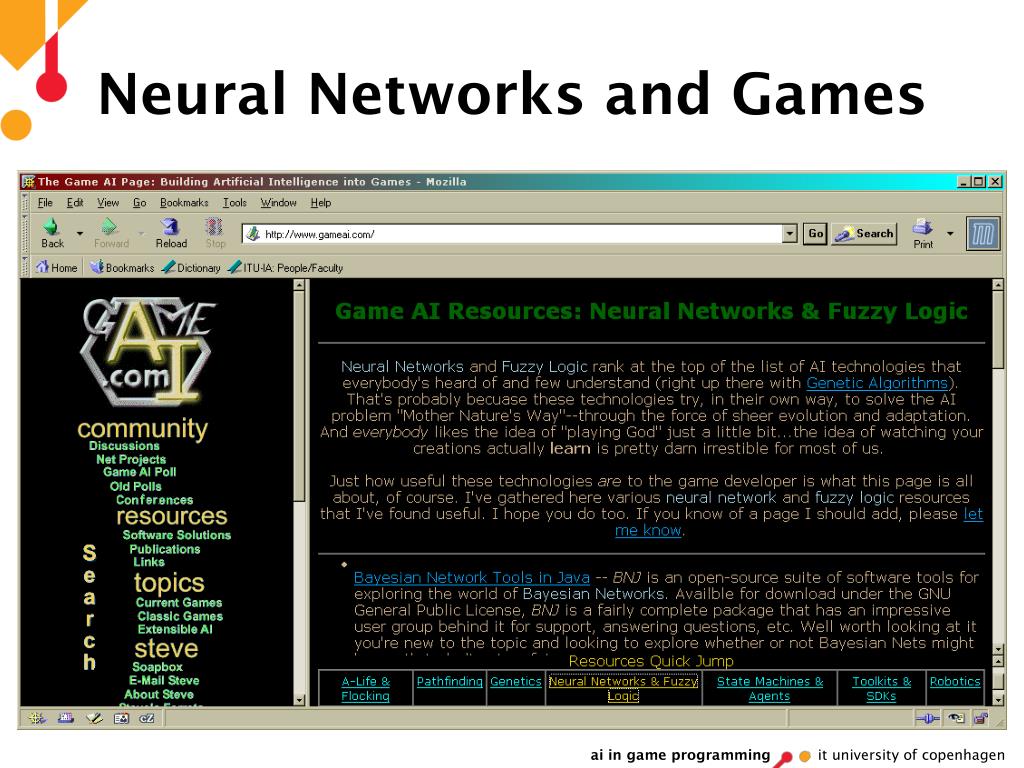Open the Window menu

pos(278,202)
